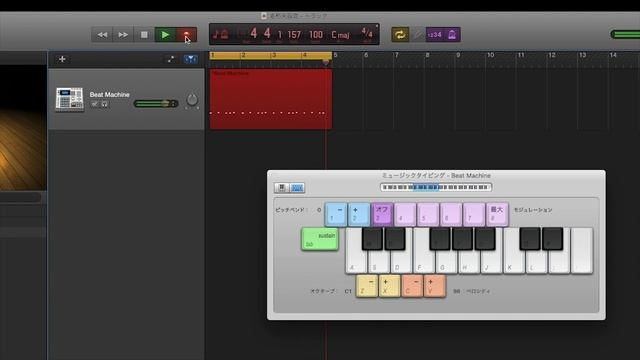Screen dimensions: 640x360
Task: Click pitch bend down key 1
Action: point(336,214)
